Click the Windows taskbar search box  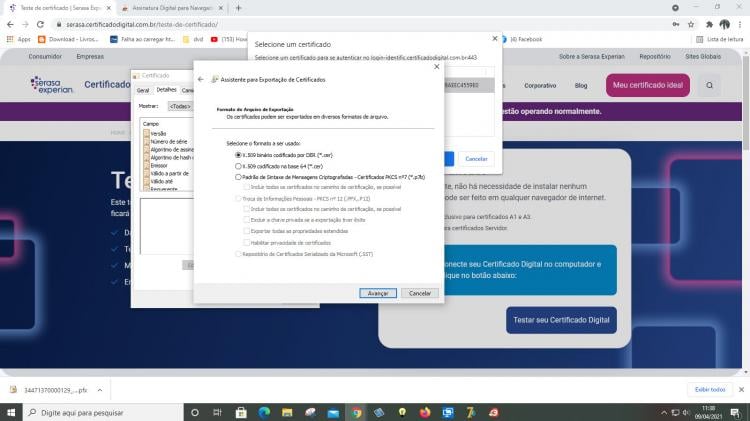tap(103, 412)
